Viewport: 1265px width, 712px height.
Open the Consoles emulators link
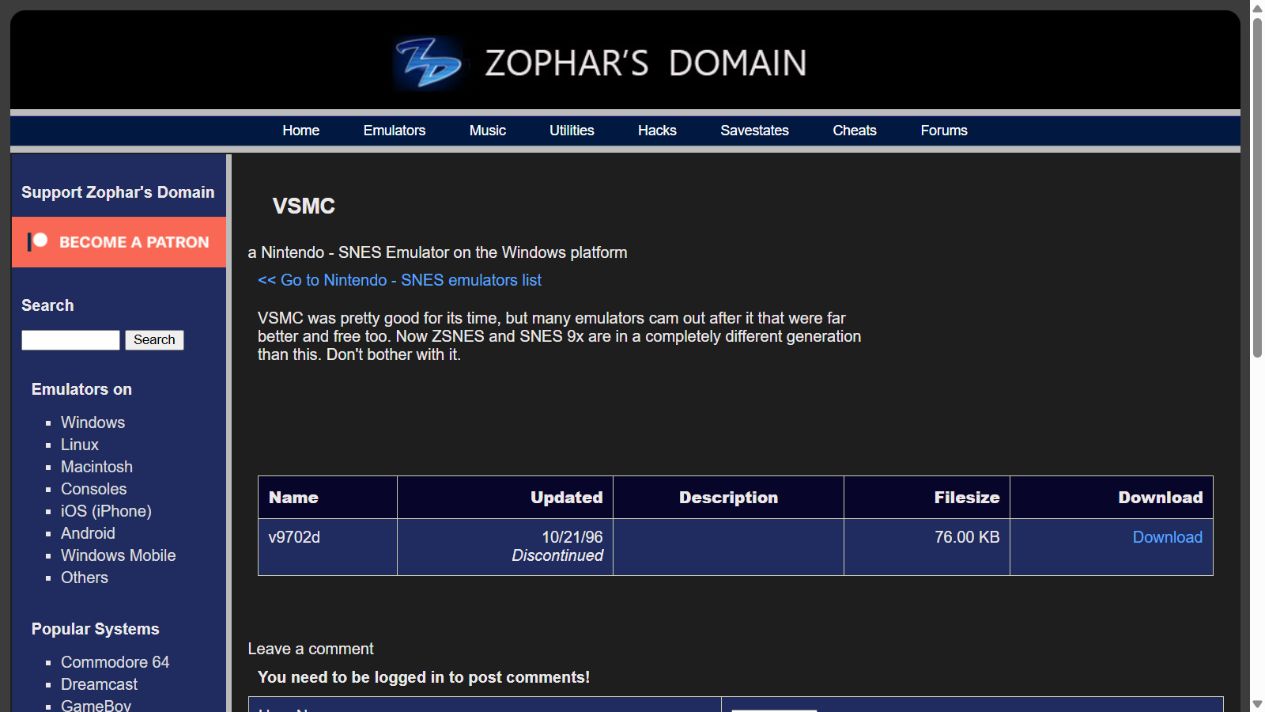pyautogui.click(x=94, y=488)
